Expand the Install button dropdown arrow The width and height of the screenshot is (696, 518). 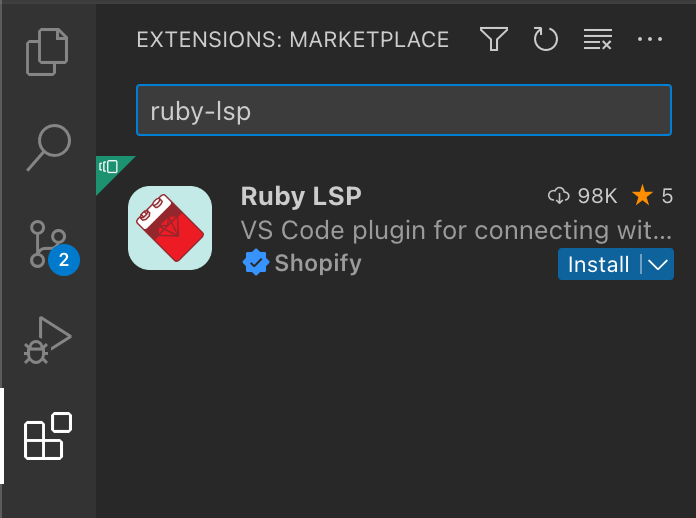pyautogui.click(x=657, y=265)
